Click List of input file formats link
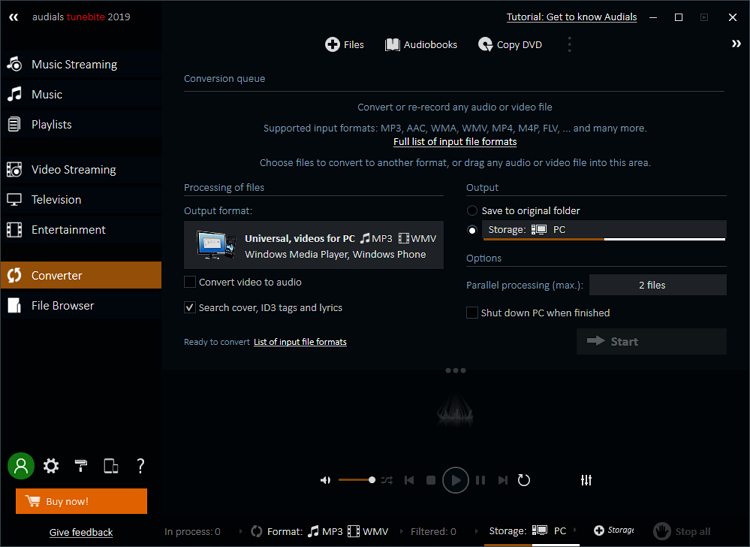 coord(300,342)
